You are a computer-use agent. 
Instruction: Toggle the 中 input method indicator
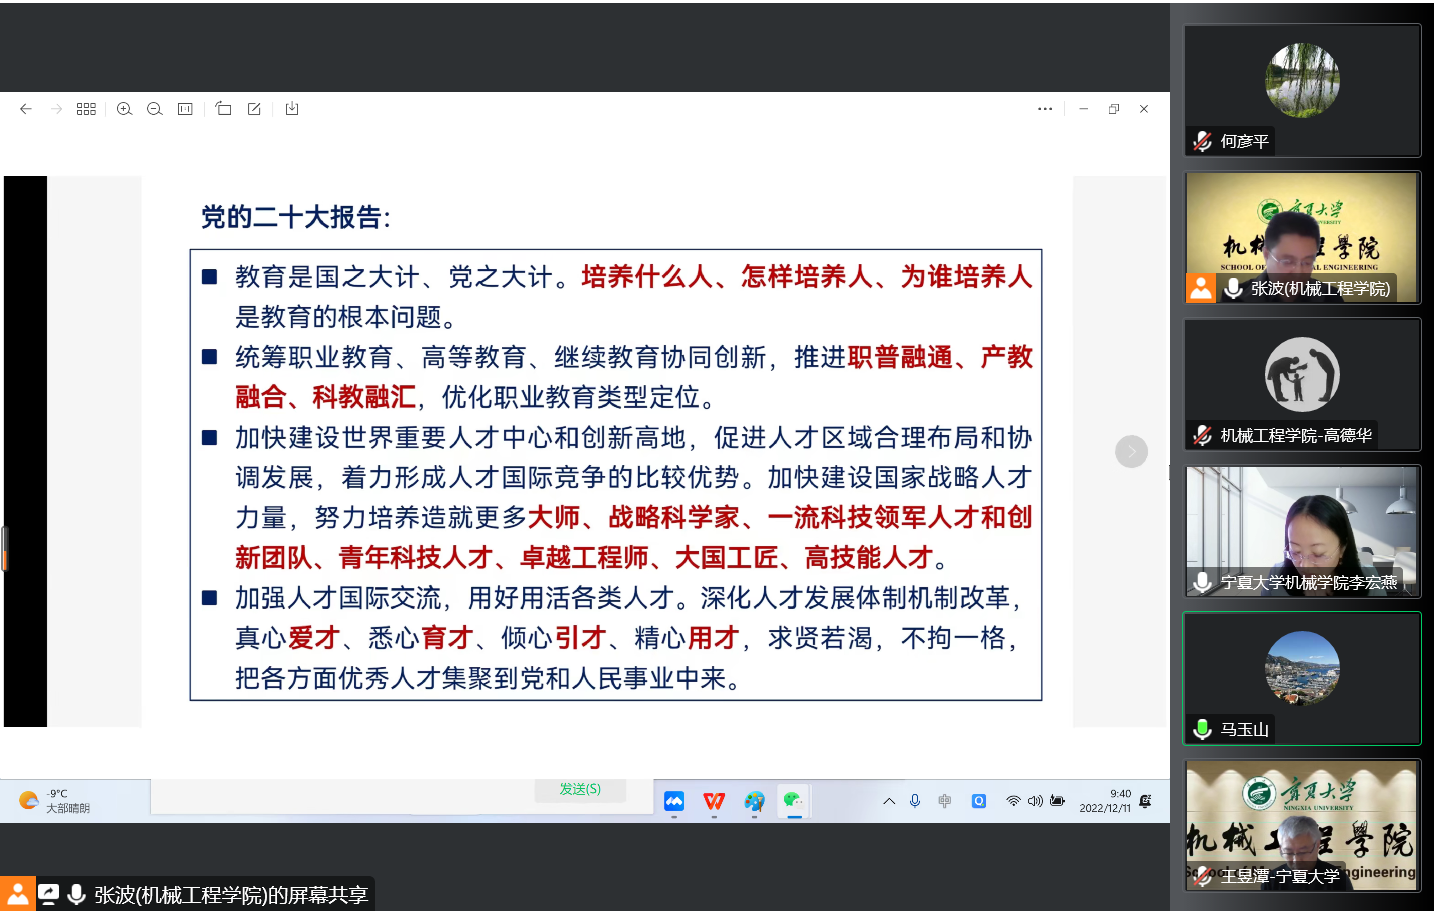point(945,801)
